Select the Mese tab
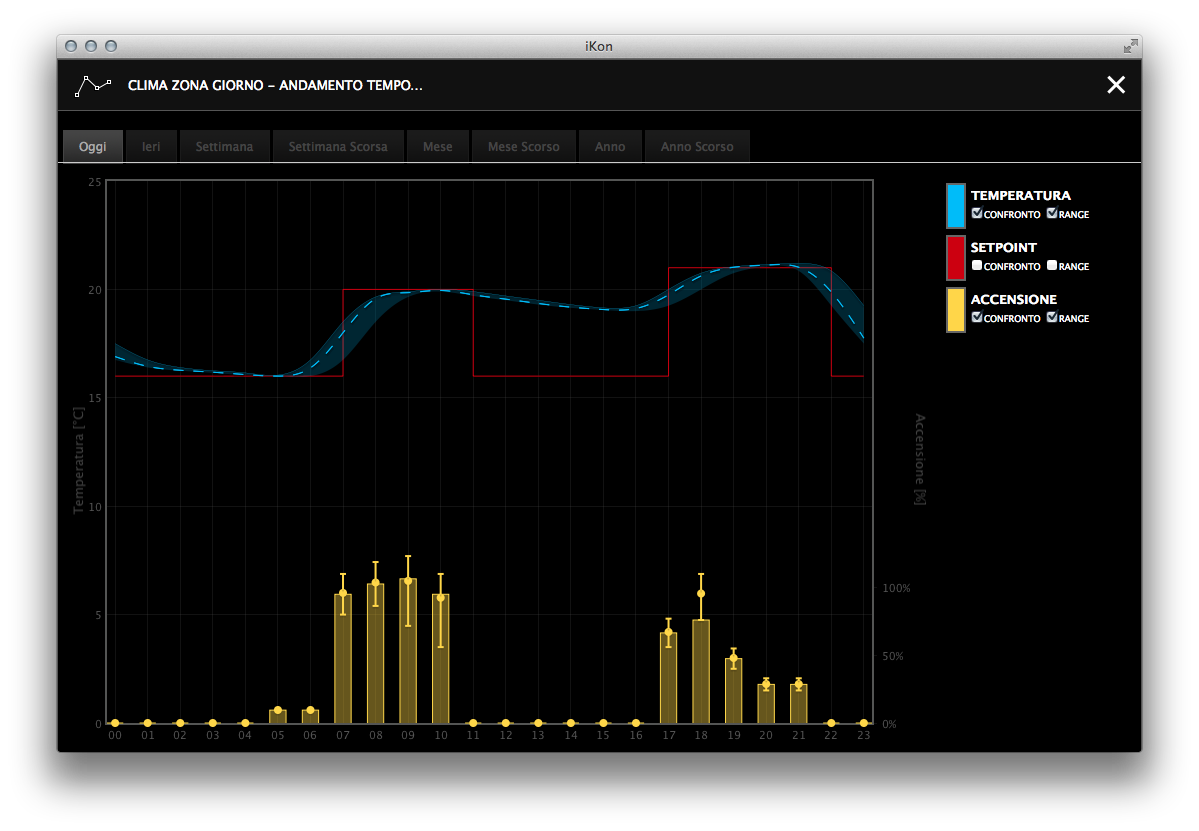Image resolution: width=1199 pixels, height=831 pixels. 437,146
